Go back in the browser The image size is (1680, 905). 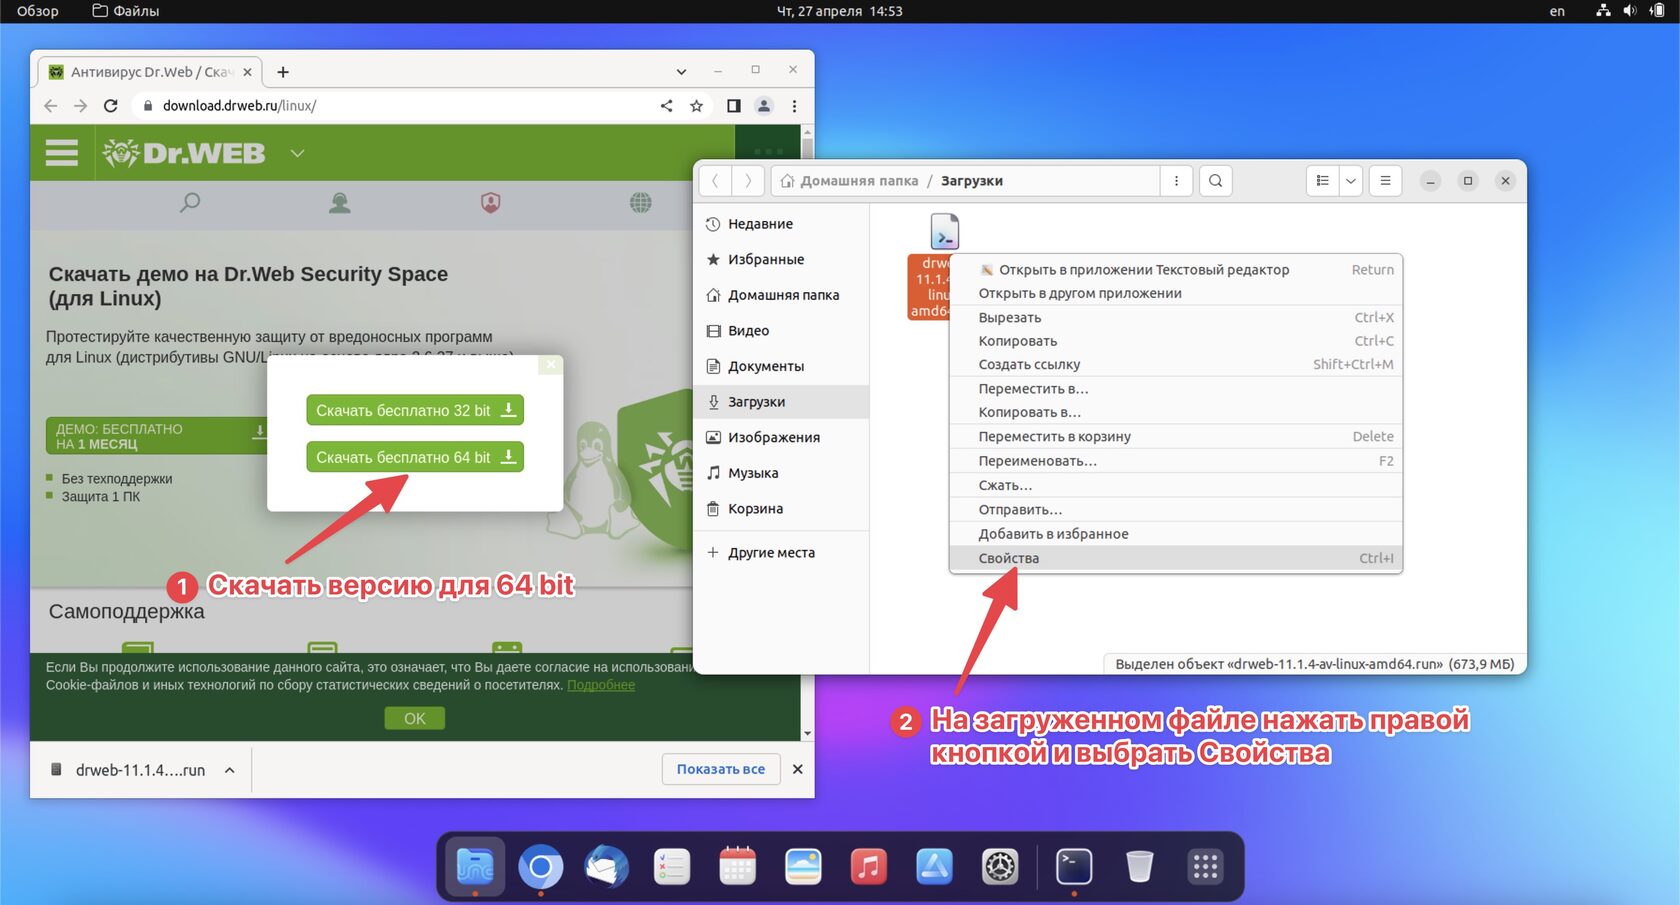(x=51, y=106)
